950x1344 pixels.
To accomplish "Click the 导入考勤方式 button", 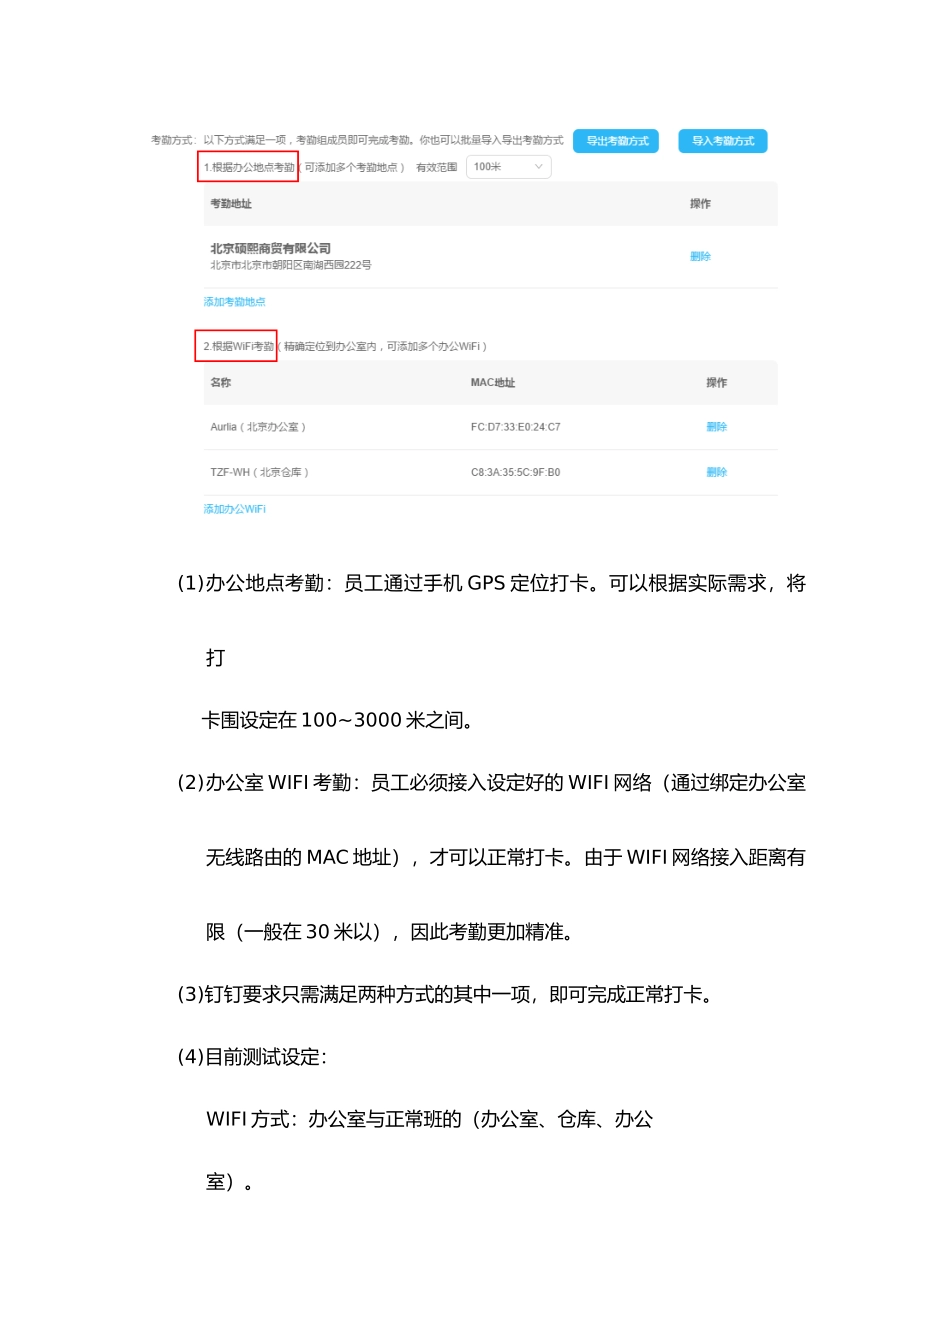I will tap(723, 141).
